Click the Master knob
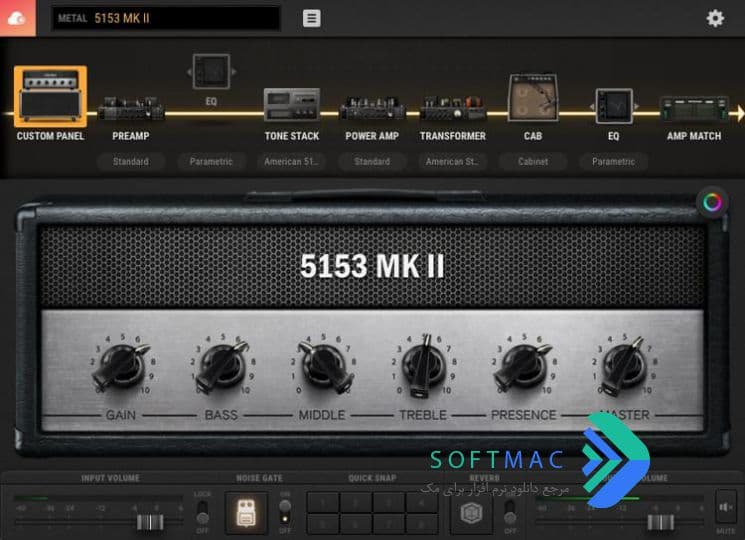 click(x=625, y=366)
